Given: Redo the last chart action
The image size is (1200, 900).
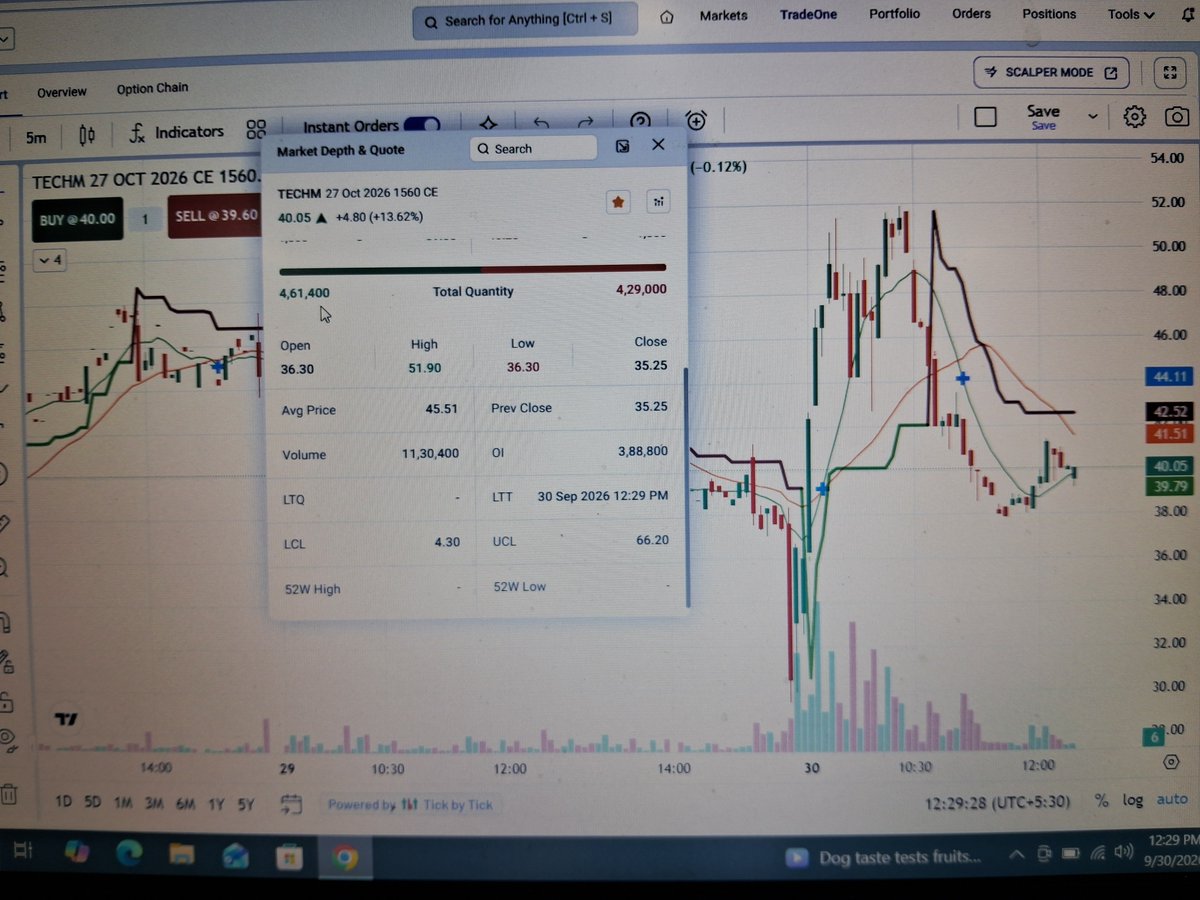Looking at the screenshot, I should click(586, 122).
